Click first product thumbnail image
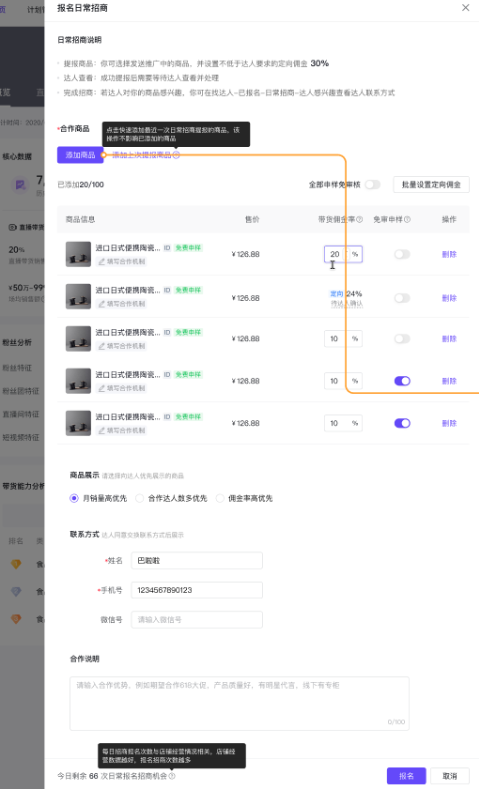Viewport: 479px width, 789px height. (x=78, y=254)
